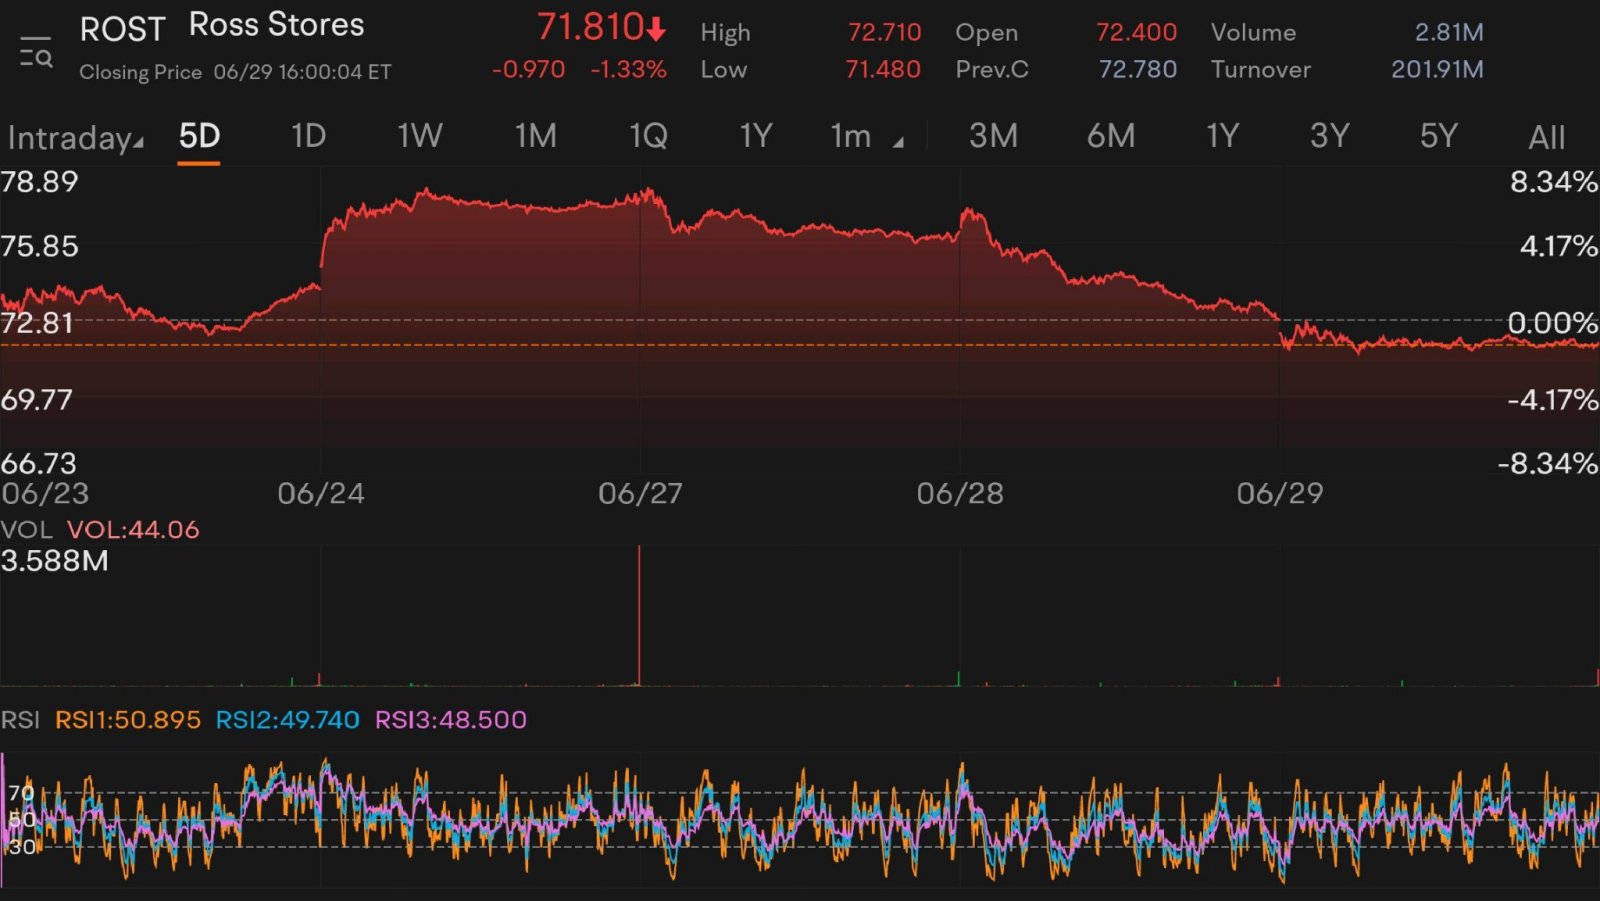
Task: Click the 06/27 date marker
Action: click(x=640, y=494)
